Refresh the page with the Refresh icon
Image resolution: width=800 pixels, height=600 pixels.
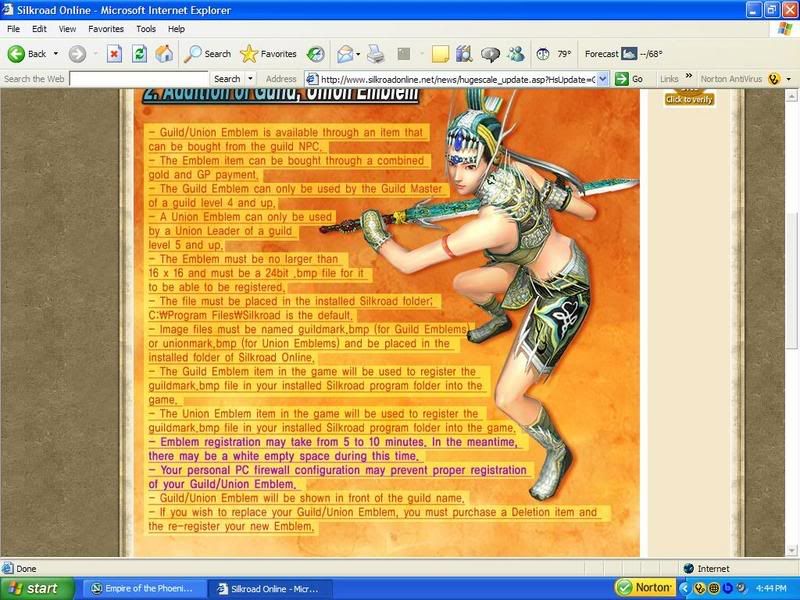coord(140,54)
